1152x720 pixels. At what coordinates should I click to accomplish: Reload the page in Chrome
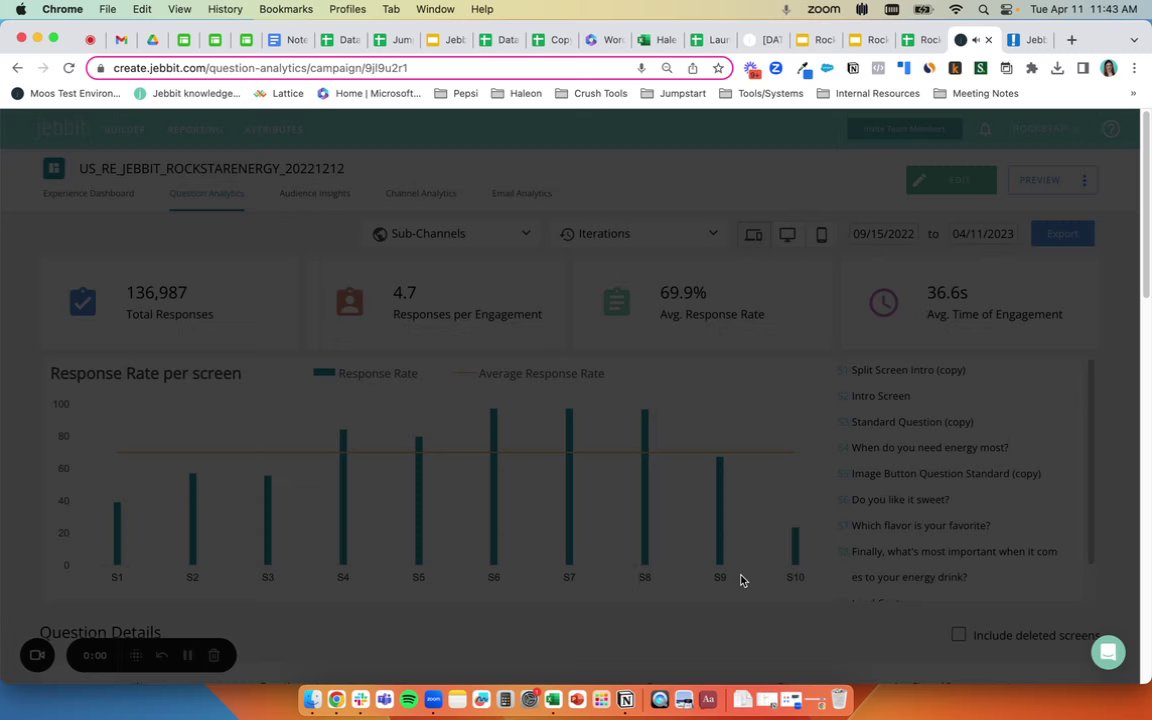pyautogui.click(x=68, y=68)
